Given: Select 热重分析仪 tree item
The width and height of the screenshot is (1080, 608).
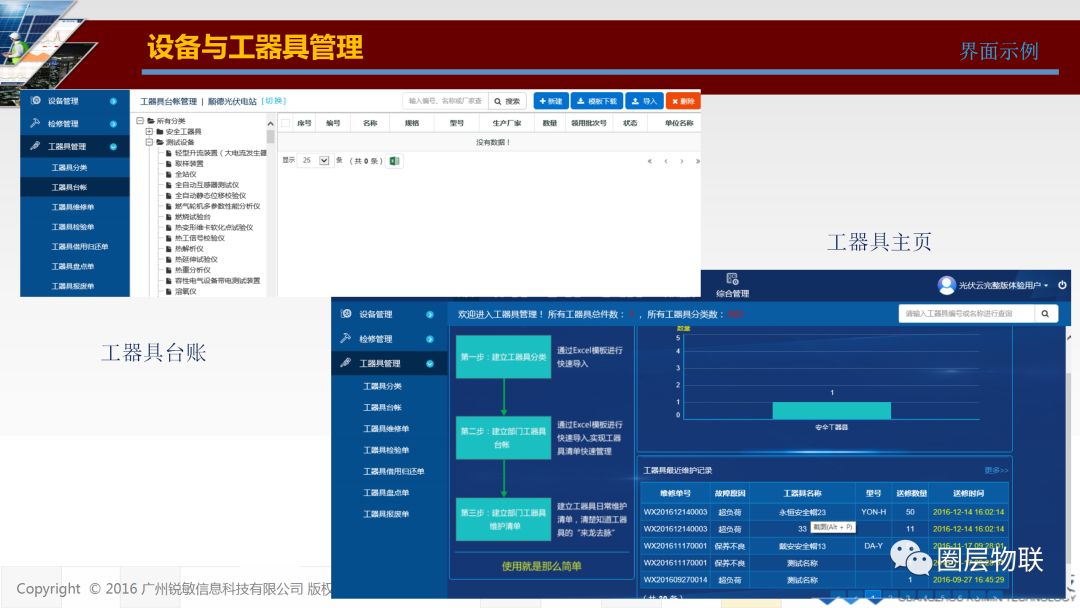Looking at the screenshot, I should (192, 270).
